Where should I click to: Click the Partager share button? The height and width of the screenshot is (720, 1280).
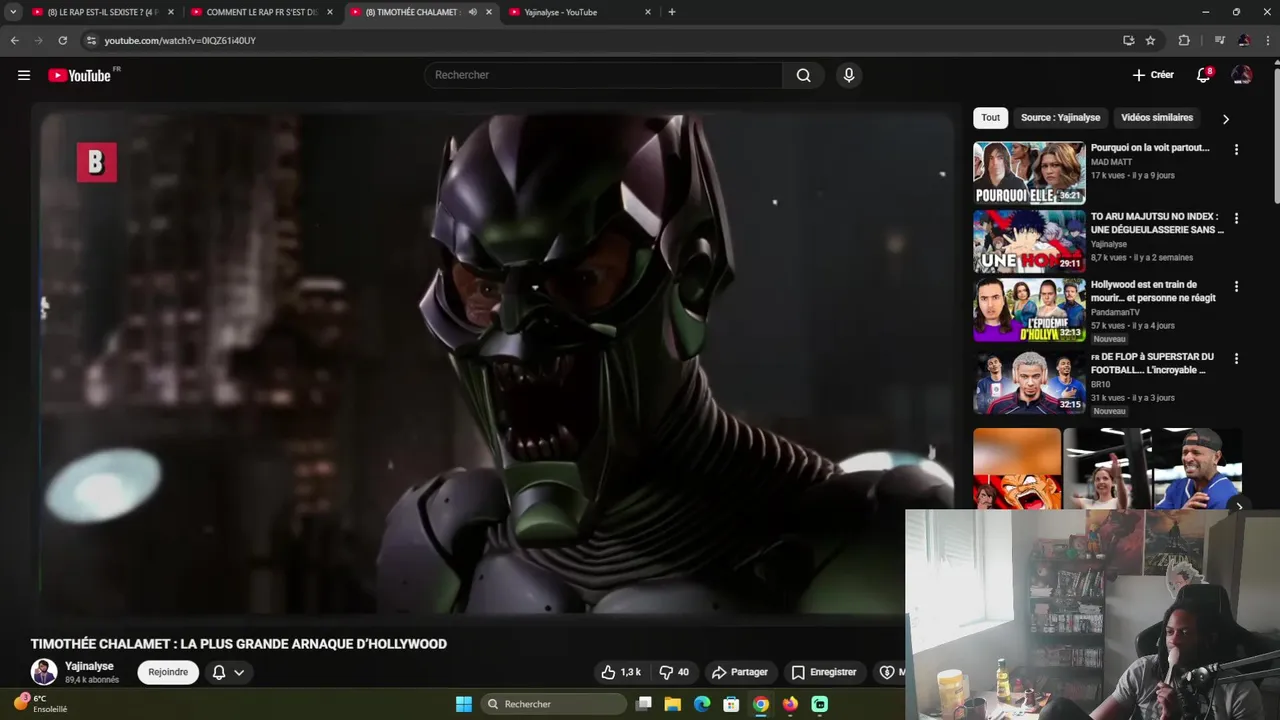pos(739,672)
